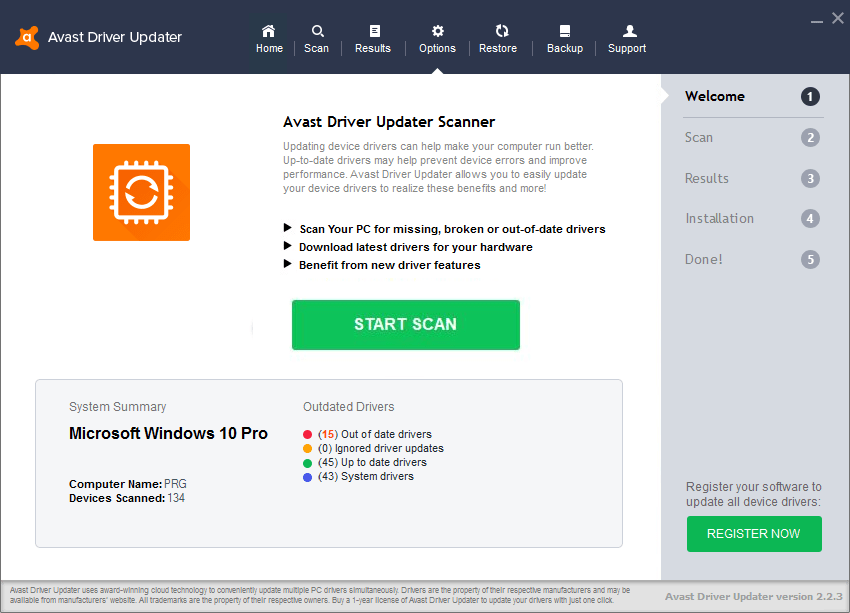Click 'Avast Driver Updater Scanner' heading
This screenshot has height=613, width=850.
click(x=389, y=122)
